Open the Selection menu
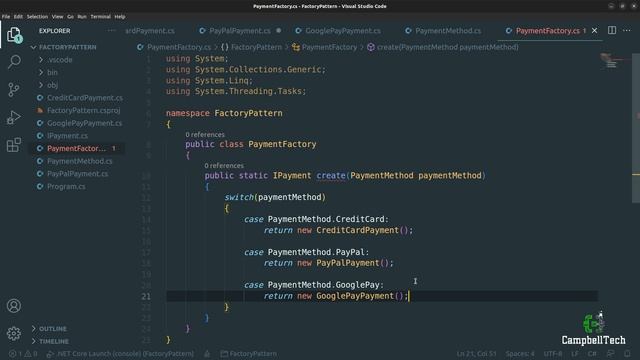This screenshot has width=640, height=360. (37, 17)
